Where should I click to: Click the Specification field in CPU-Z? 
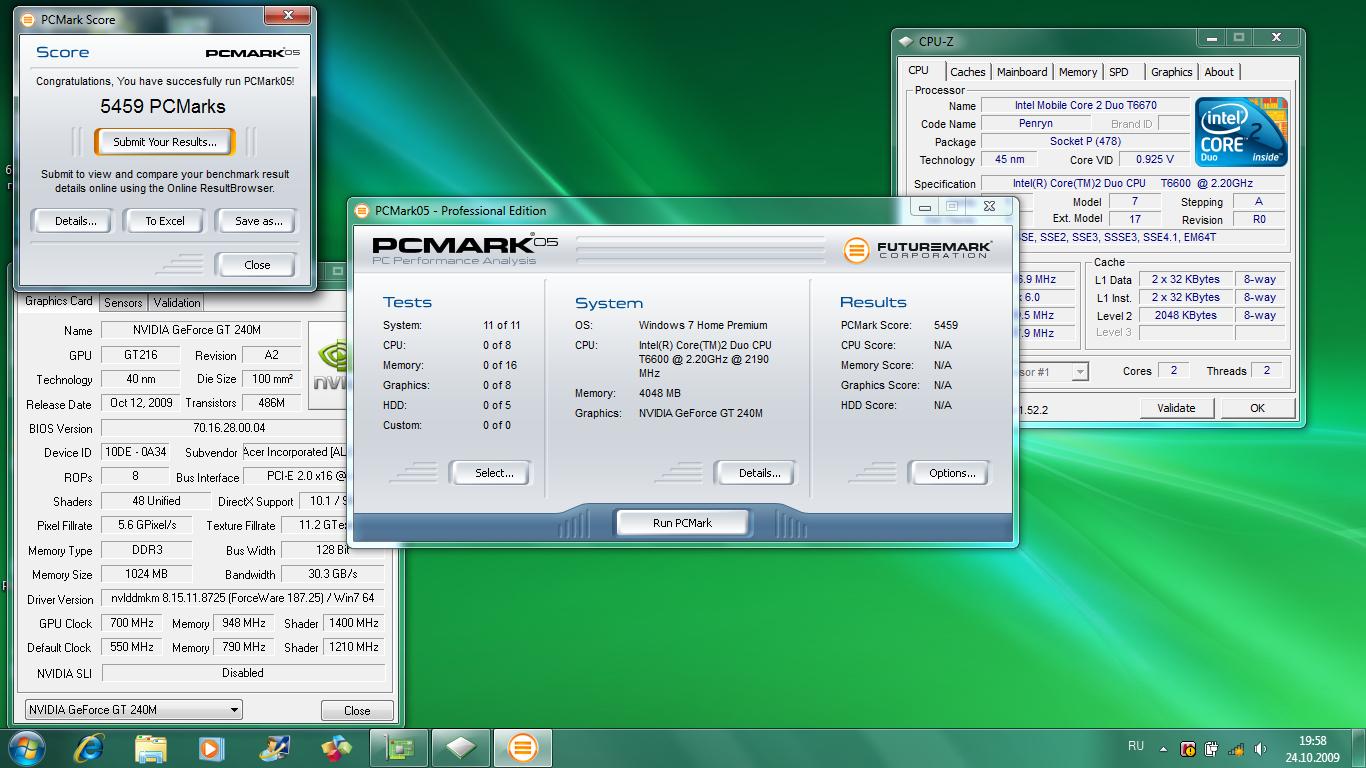1132,183
